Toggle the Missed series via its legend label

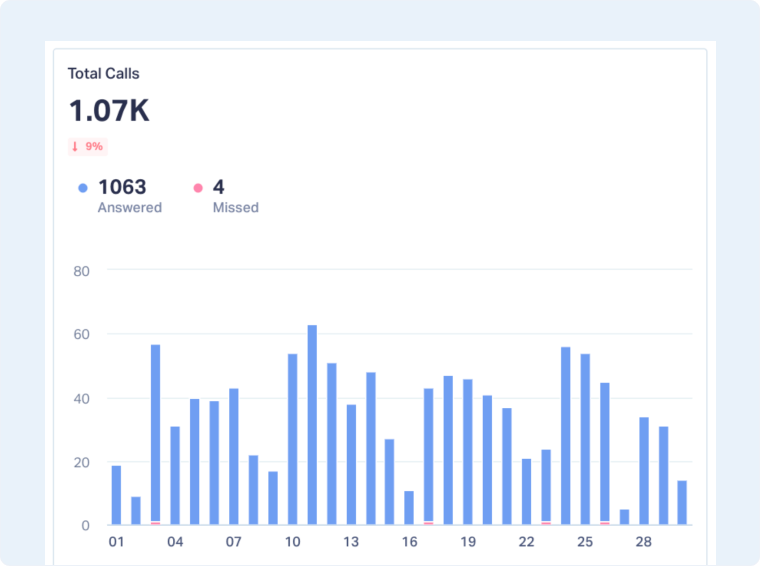coord(235,208)
